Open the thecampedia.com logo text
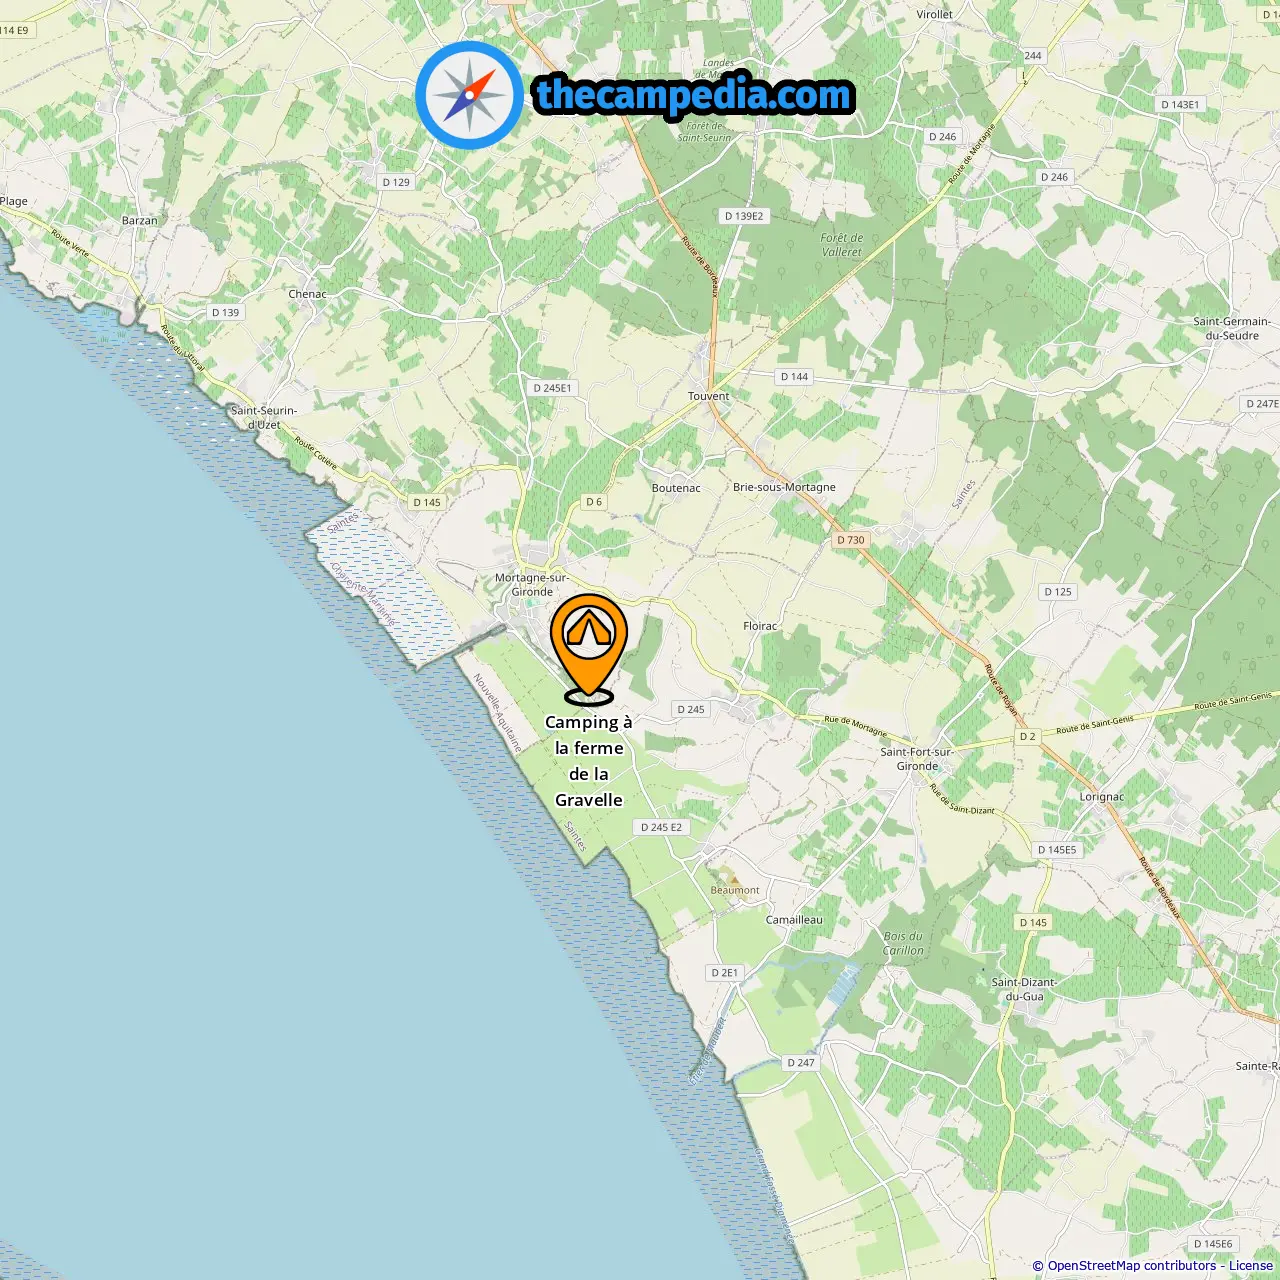This screenshot has width=1280, height=1280. pyautogui.click(x=694, y=95)
